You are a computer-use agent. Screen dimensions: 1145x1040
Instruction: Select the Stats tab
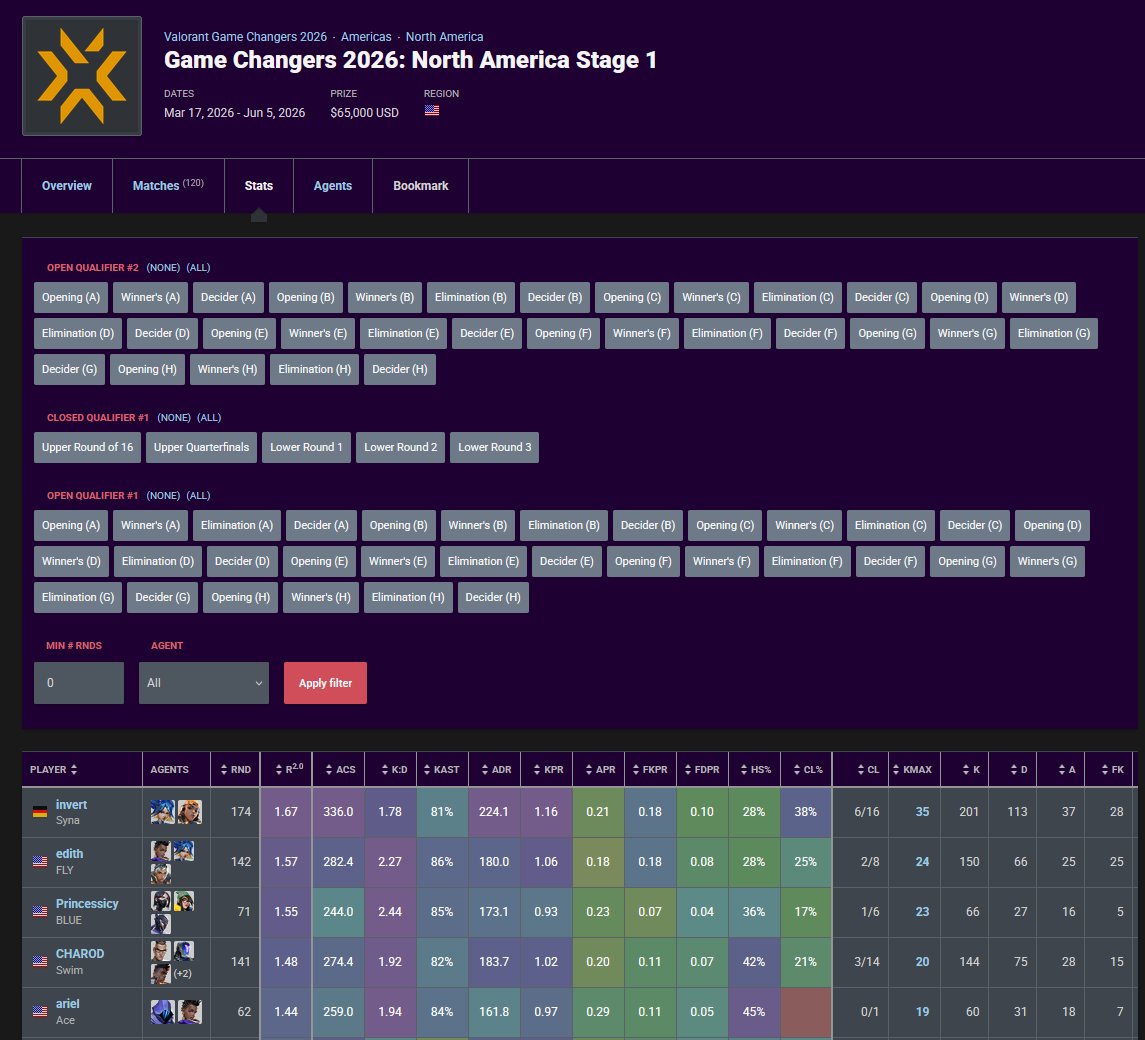tap(259, 186)
